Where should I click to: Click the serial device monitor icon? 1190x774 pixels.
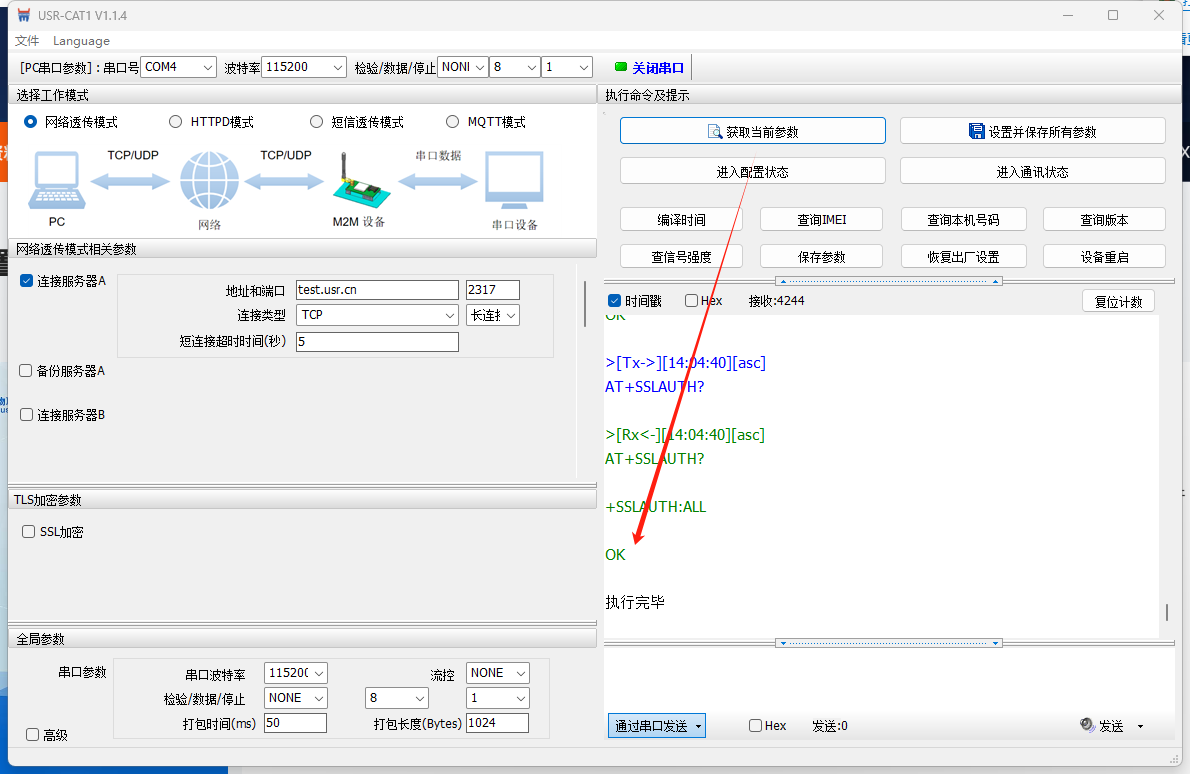(514, 180)
